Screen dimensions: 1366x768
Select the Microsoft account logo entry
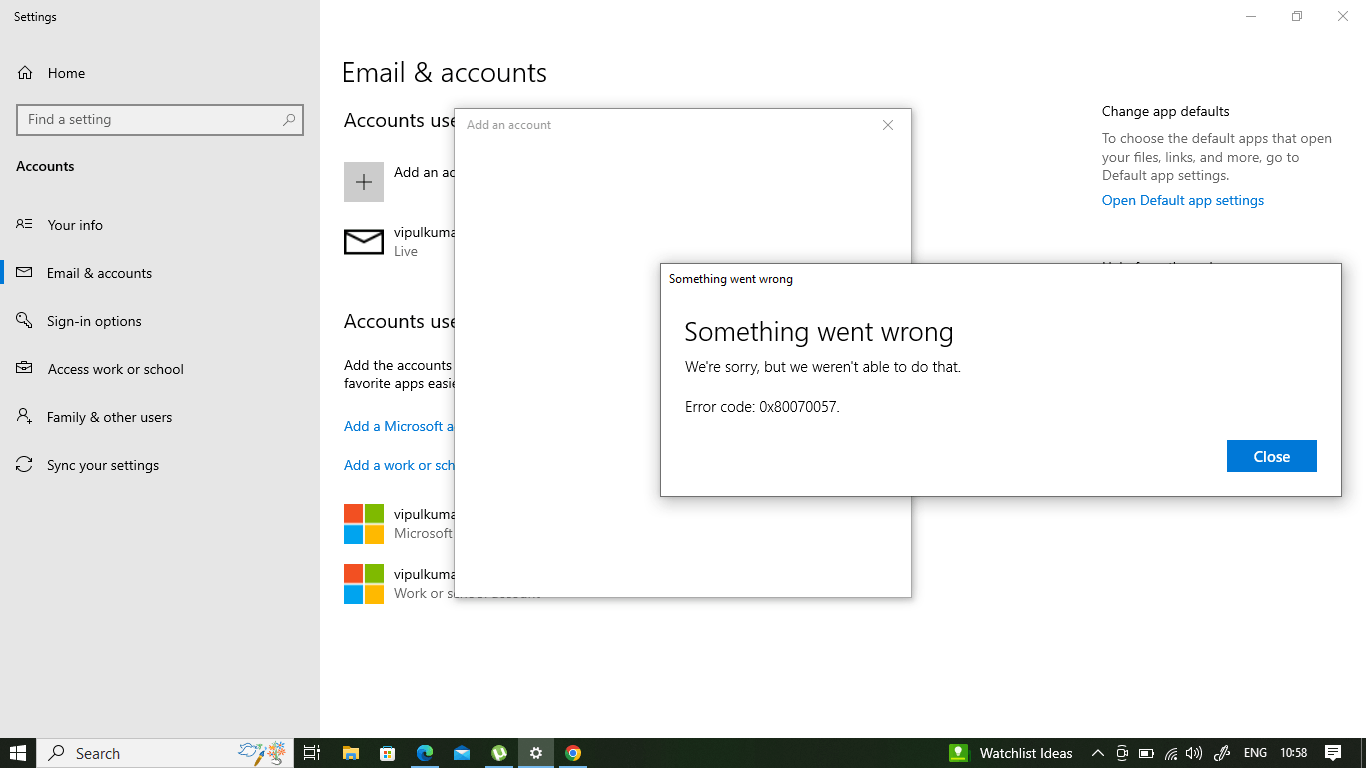coord(364,524)
